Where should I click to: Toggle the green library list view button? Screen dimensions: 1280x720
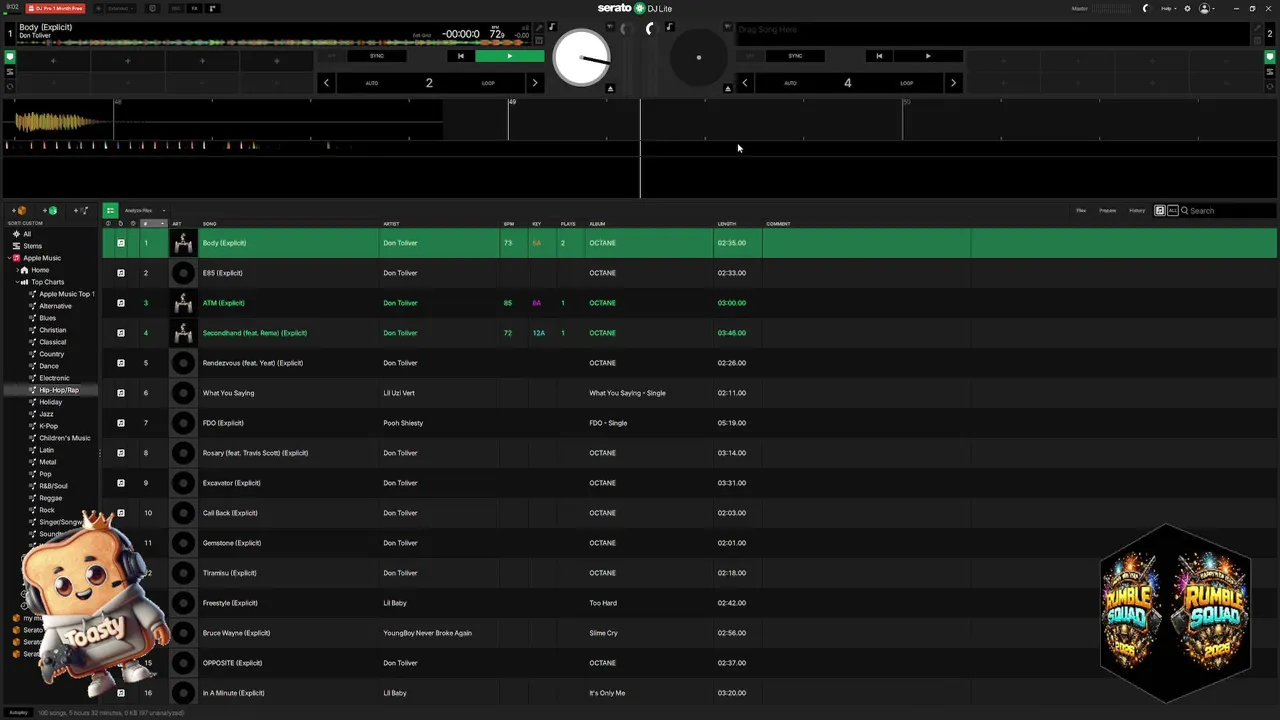110,211
